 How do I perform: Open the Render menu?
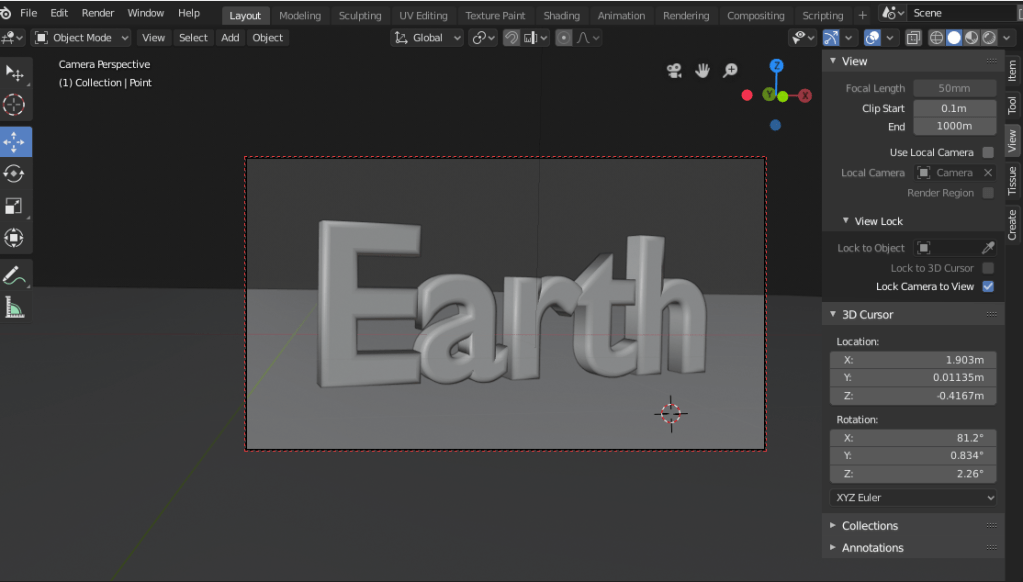97,14
